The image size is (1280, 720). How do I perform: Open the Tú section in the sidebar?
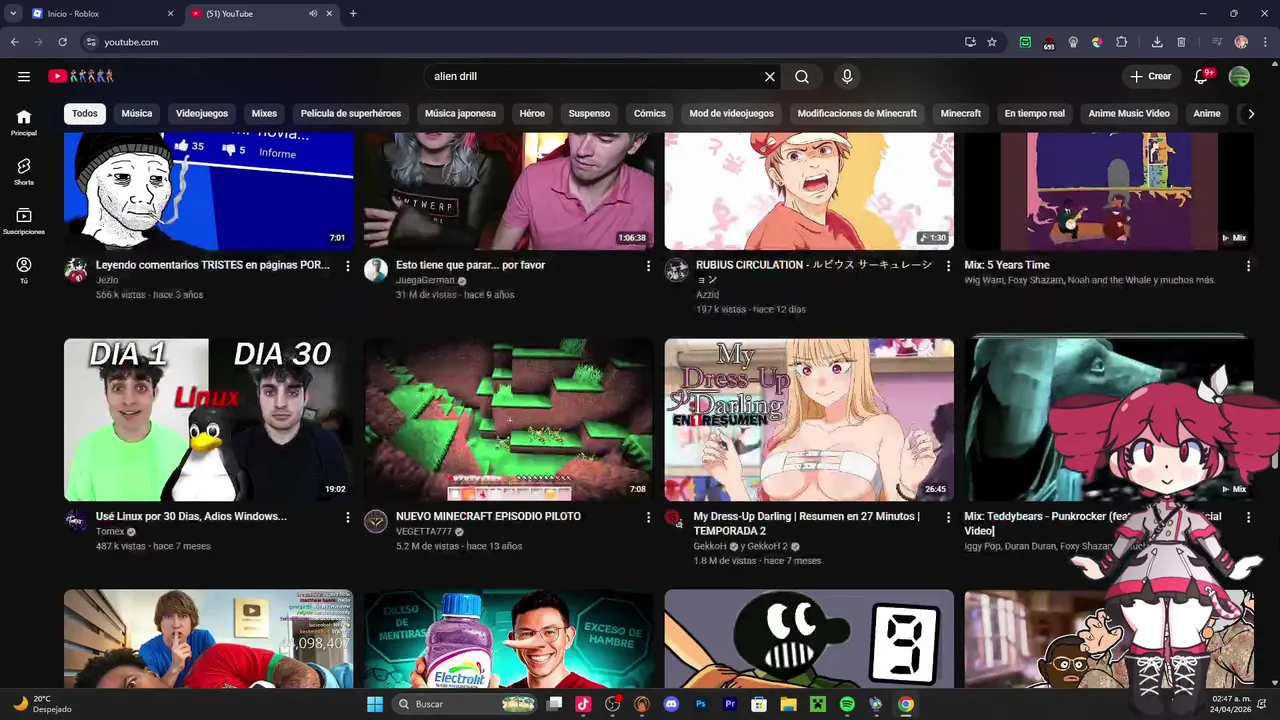point(24,270)
